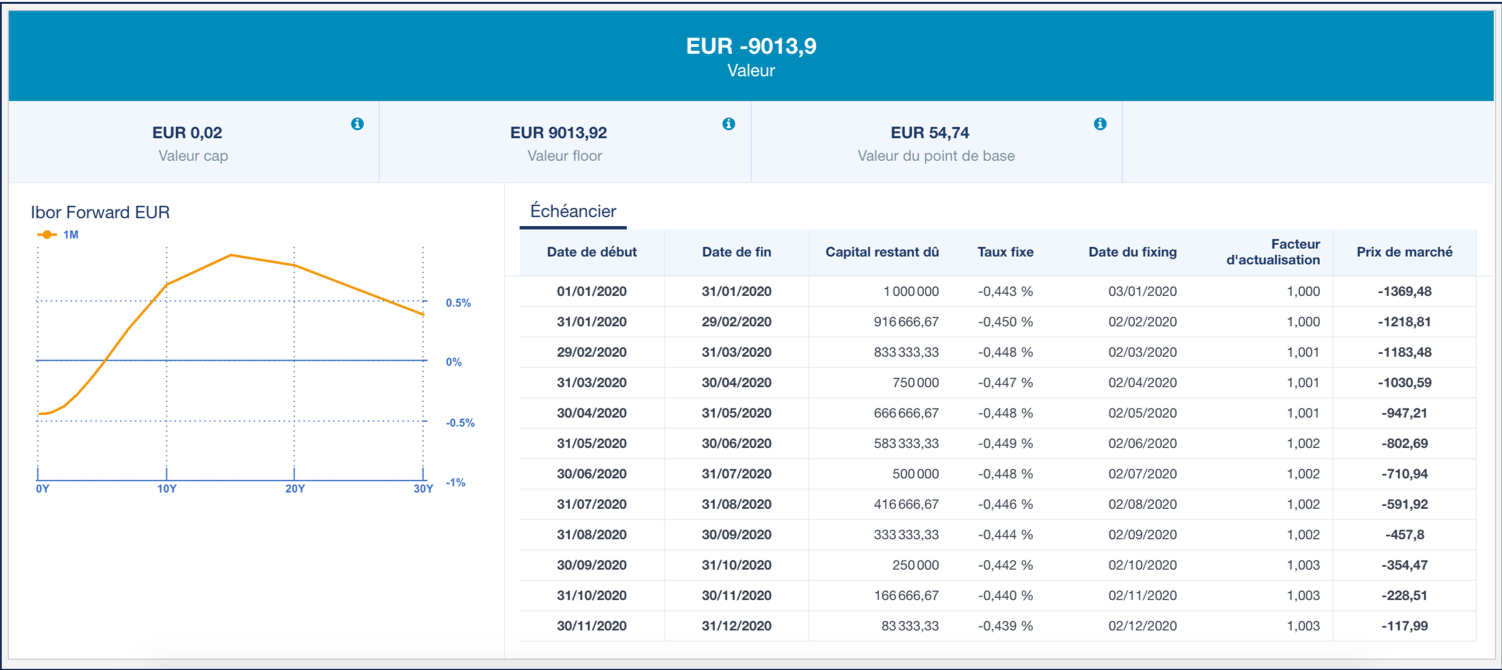Click info icon beside Valeur floor
Image resolution: width=1502 pixels, height=670 pixels.
click(728, 124)
